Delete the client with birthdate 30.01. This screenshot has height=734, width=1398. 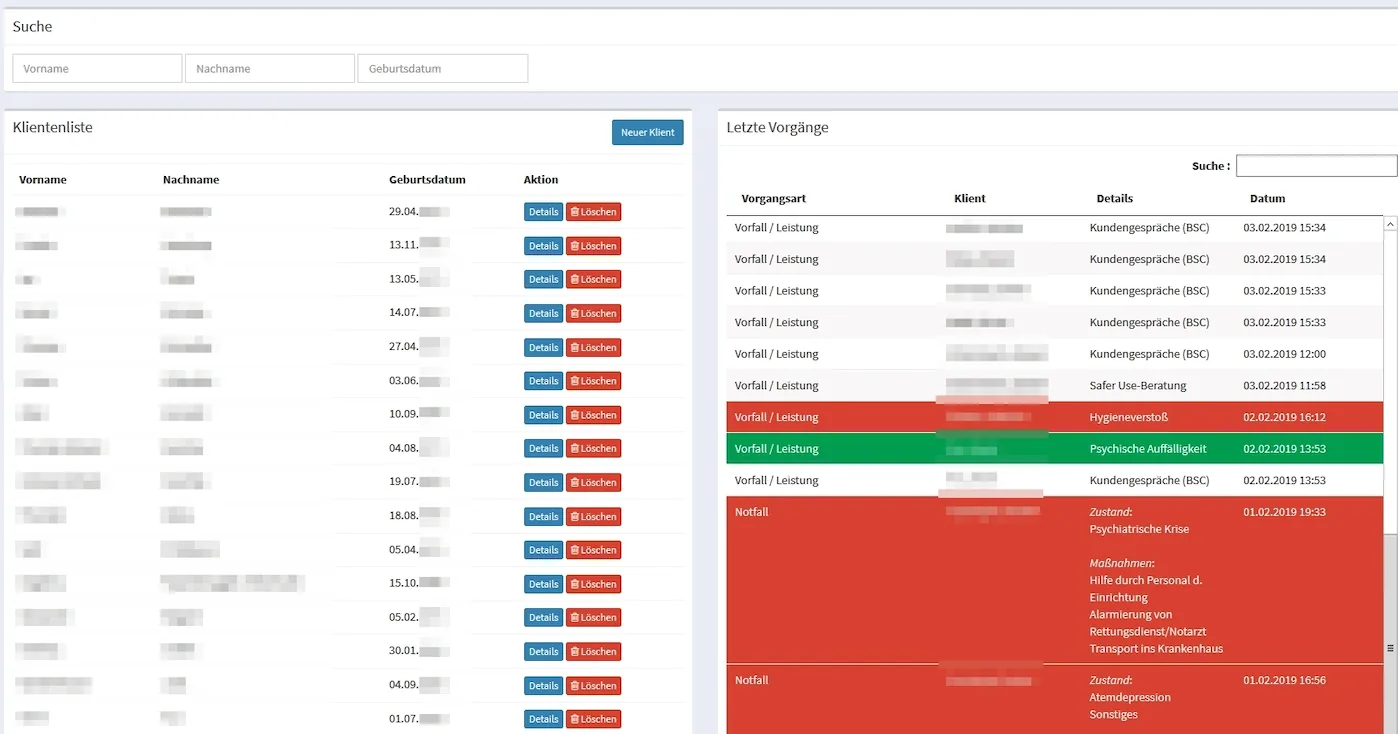pyautogui.click(x=593, y=651)
